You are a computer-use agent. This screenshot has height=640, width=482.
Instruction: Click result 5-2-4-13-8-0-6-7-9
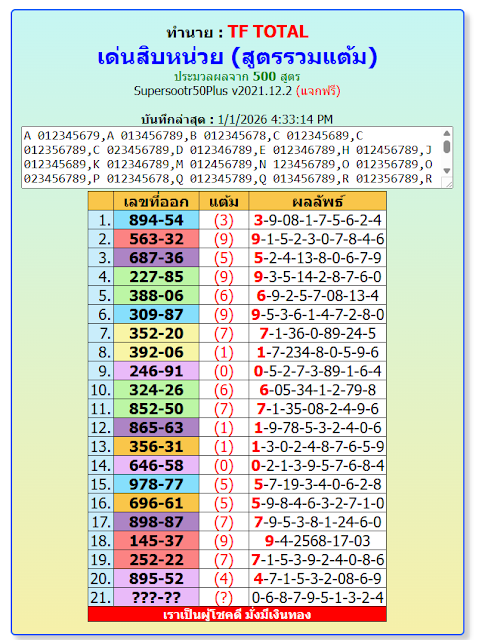318,258
